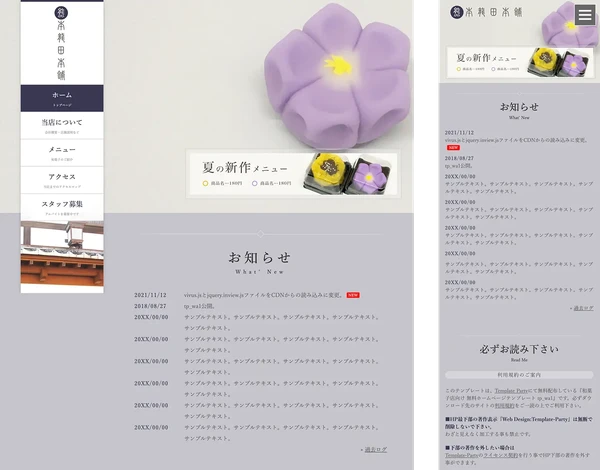Open the ライセンス契約 link at the bottom

pyautogui.click(x=501, y=455)
